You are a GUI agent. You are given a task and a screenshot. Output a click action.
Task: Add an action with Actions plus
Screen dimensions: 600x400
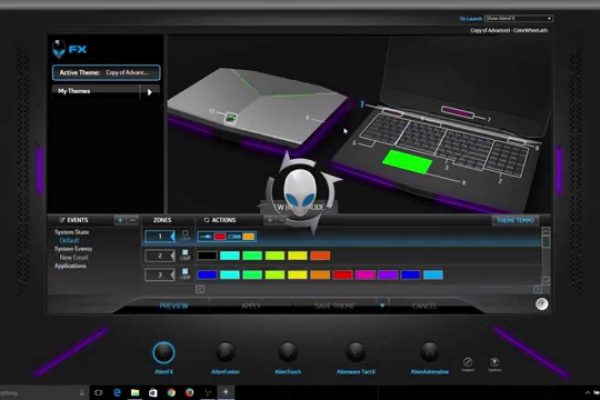[x=270, y=220]
